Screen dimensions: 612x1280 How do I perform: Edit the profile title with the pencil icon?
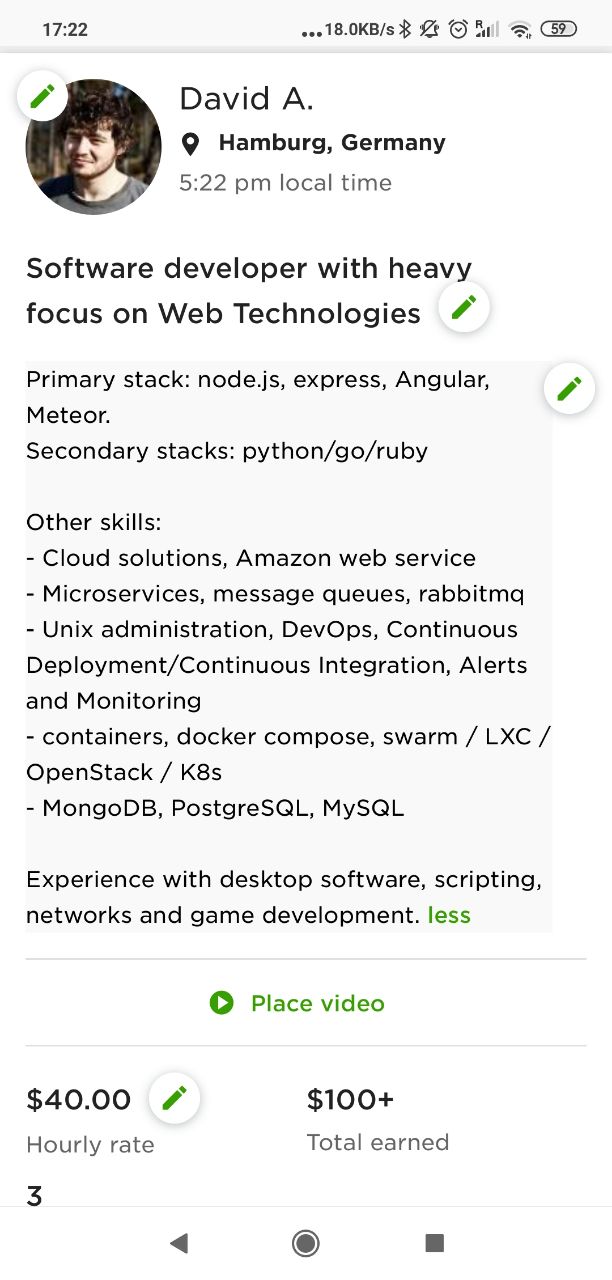click(x=464, y=307)
